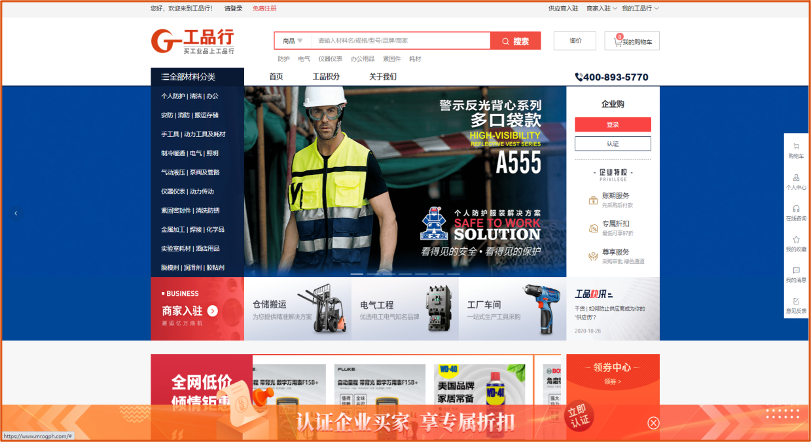Open the 我的购物车 cart icon button
The image size is (812, 442).
click(x=632, y=41)
